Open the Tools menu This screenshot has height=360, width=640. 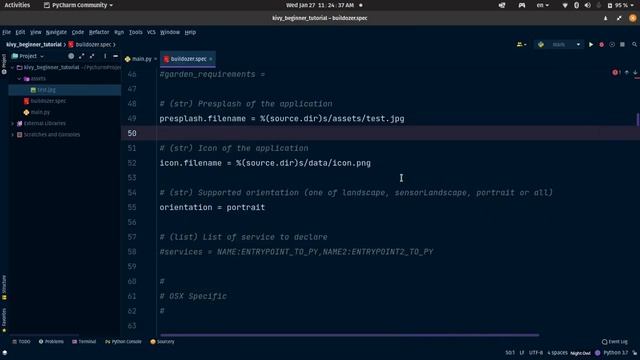tap(136, 32)
